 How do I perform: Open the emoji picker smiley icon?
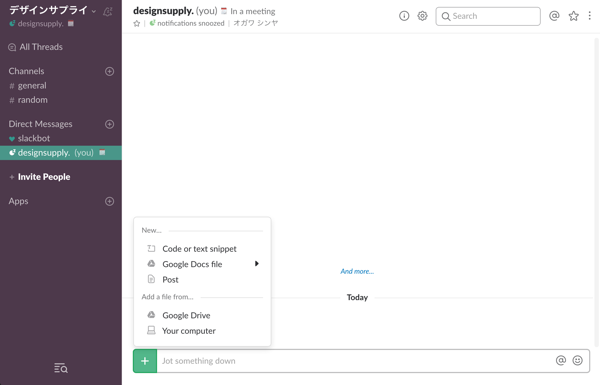tap(577, 361)
